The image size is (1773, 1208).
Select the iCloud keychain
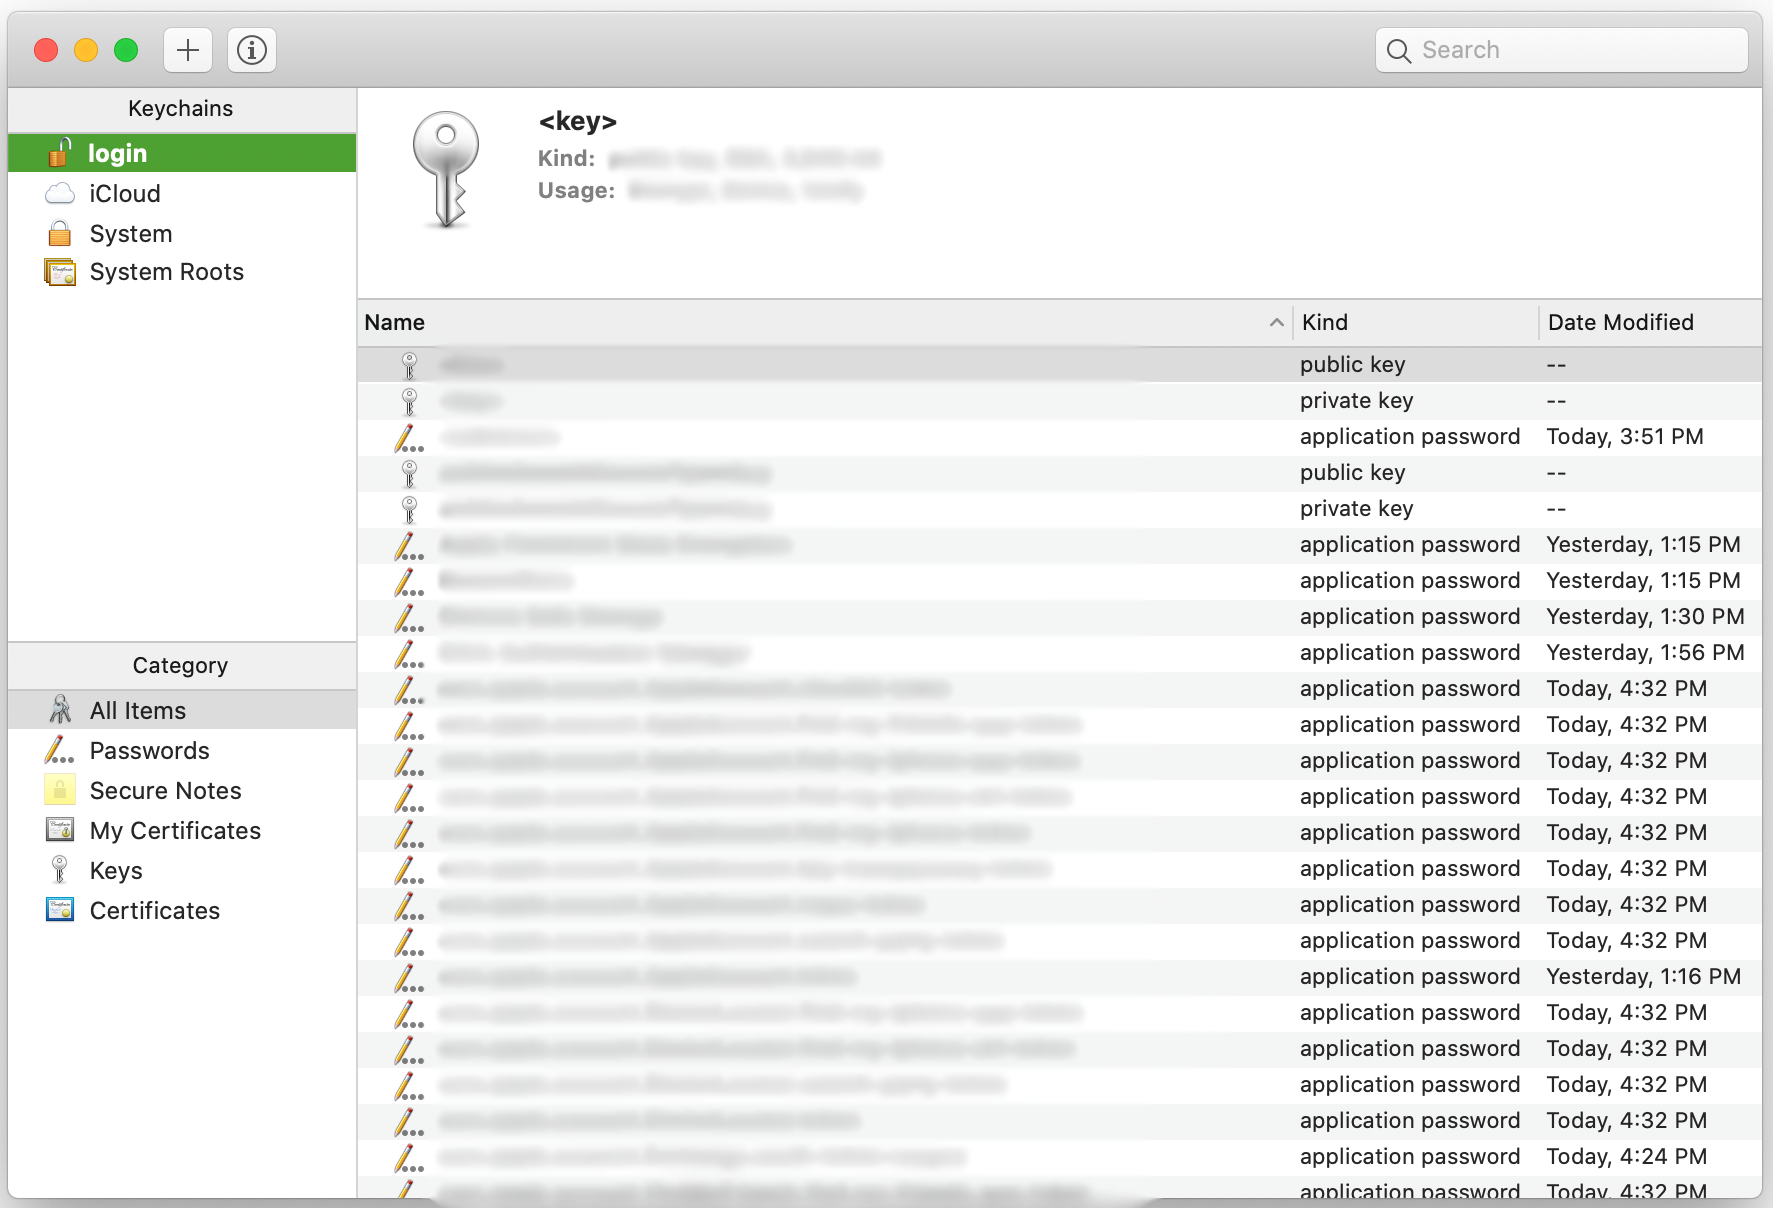point(124,194)
